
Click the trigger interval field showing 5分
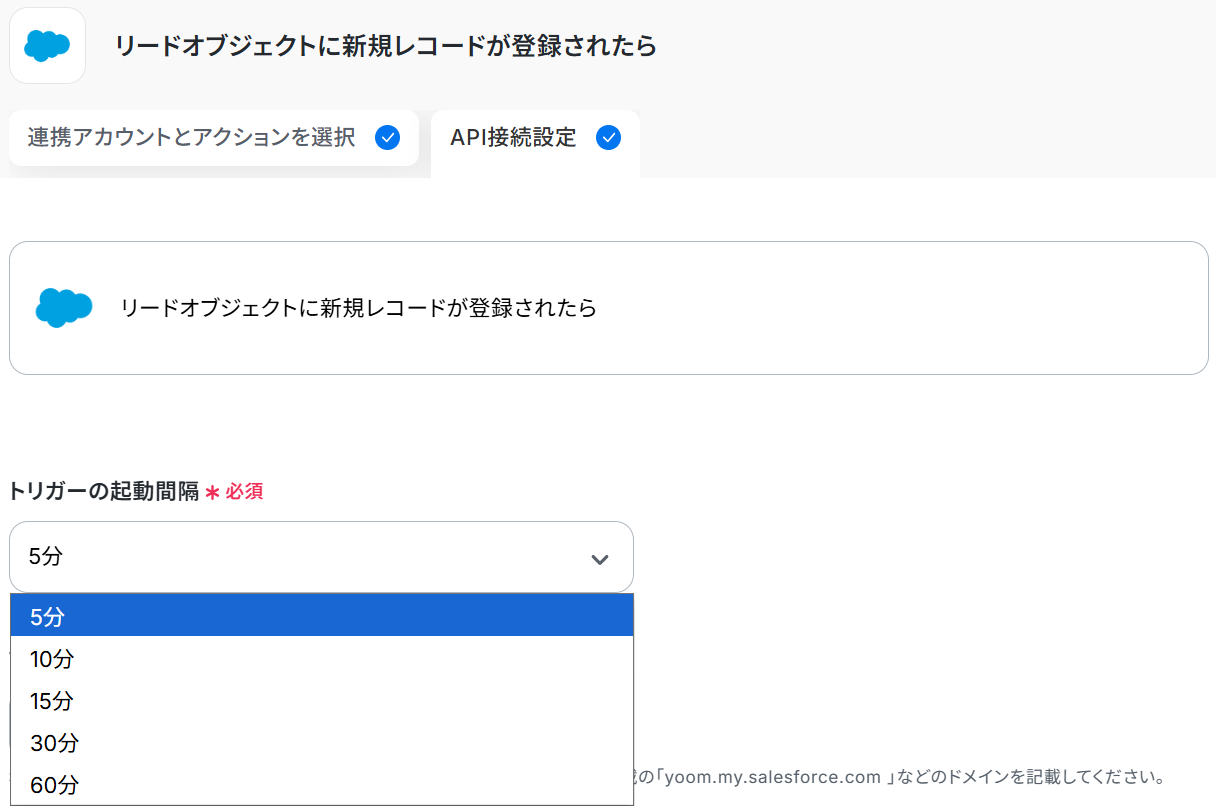(x=300, y=557)
